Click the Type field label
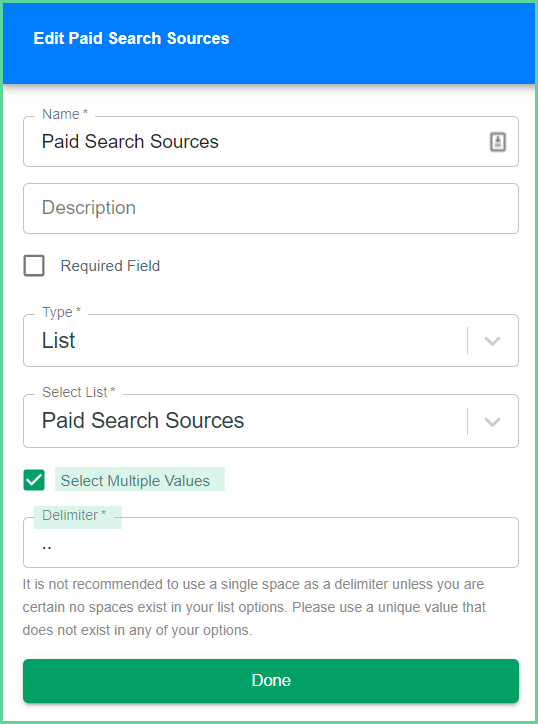 click(61, 313)
